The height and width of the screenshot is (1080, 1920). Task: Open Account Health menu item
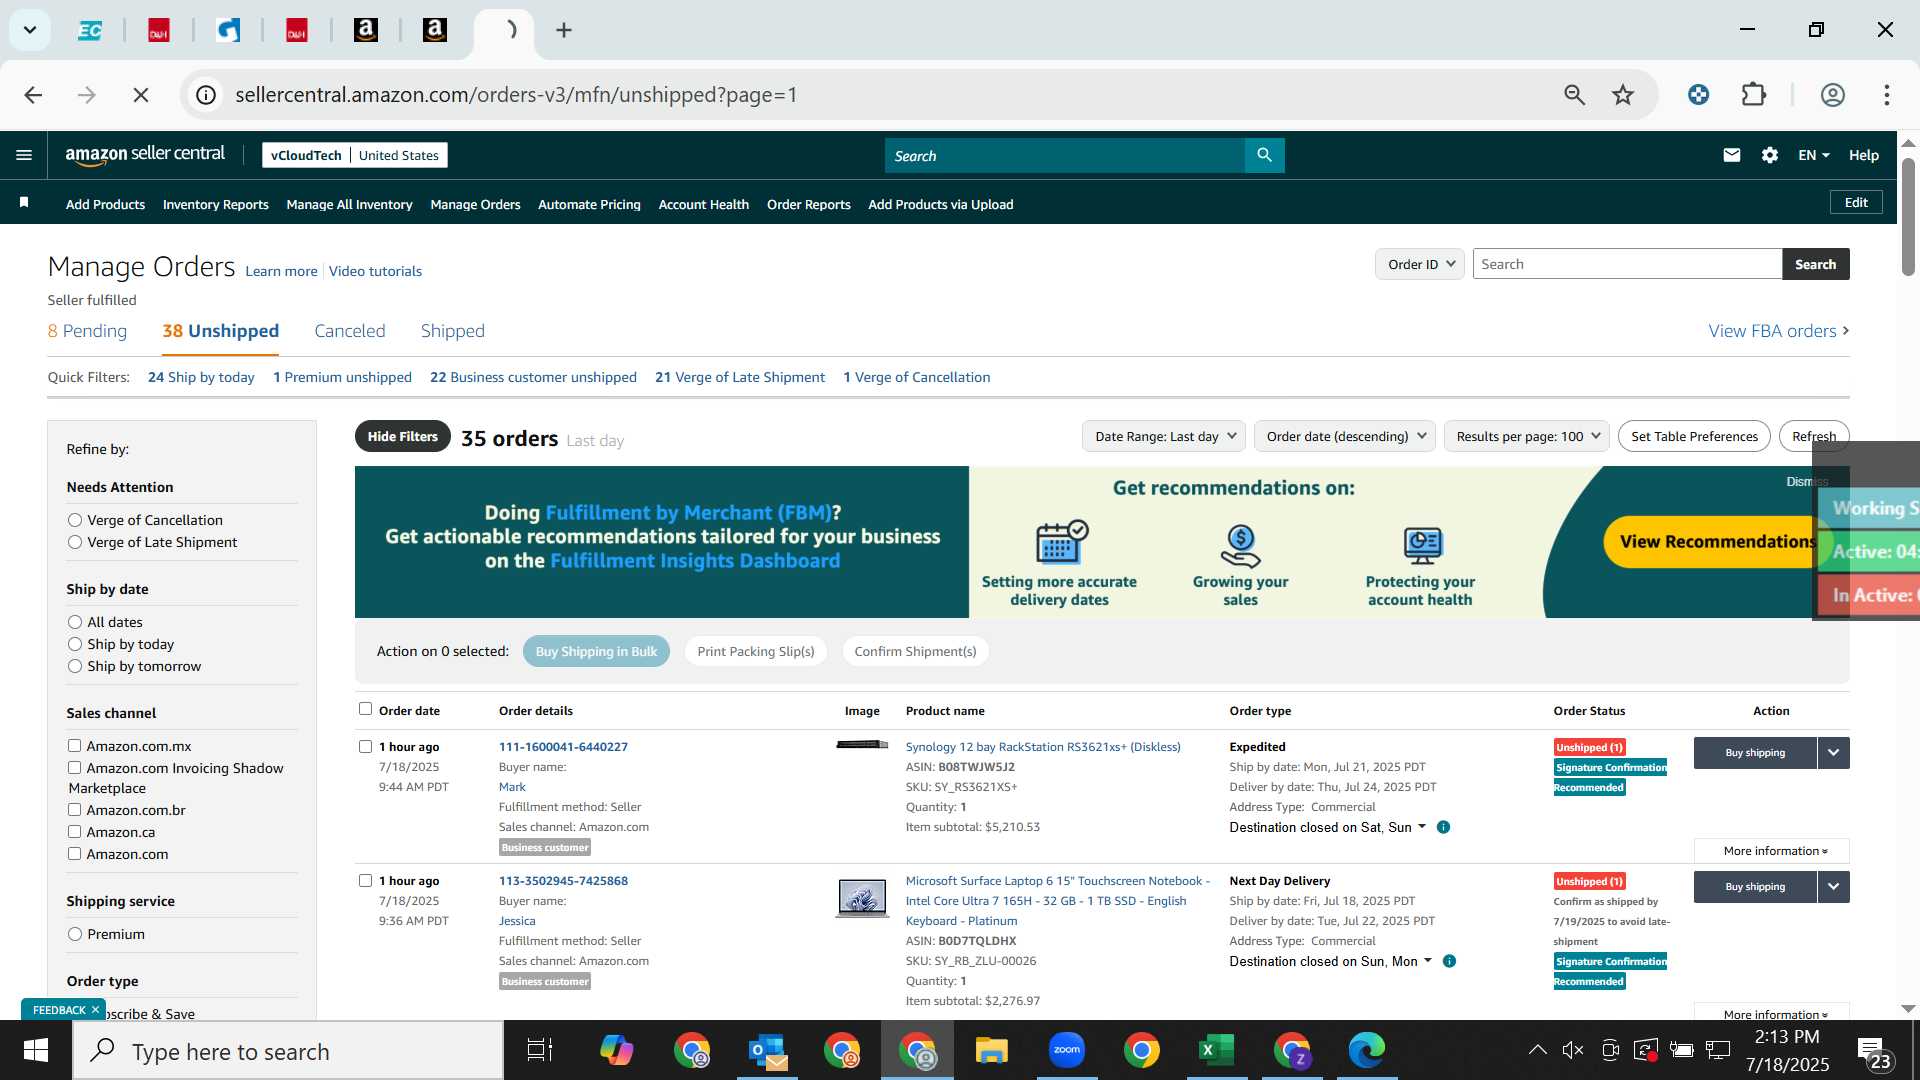(x=704, y=204)
